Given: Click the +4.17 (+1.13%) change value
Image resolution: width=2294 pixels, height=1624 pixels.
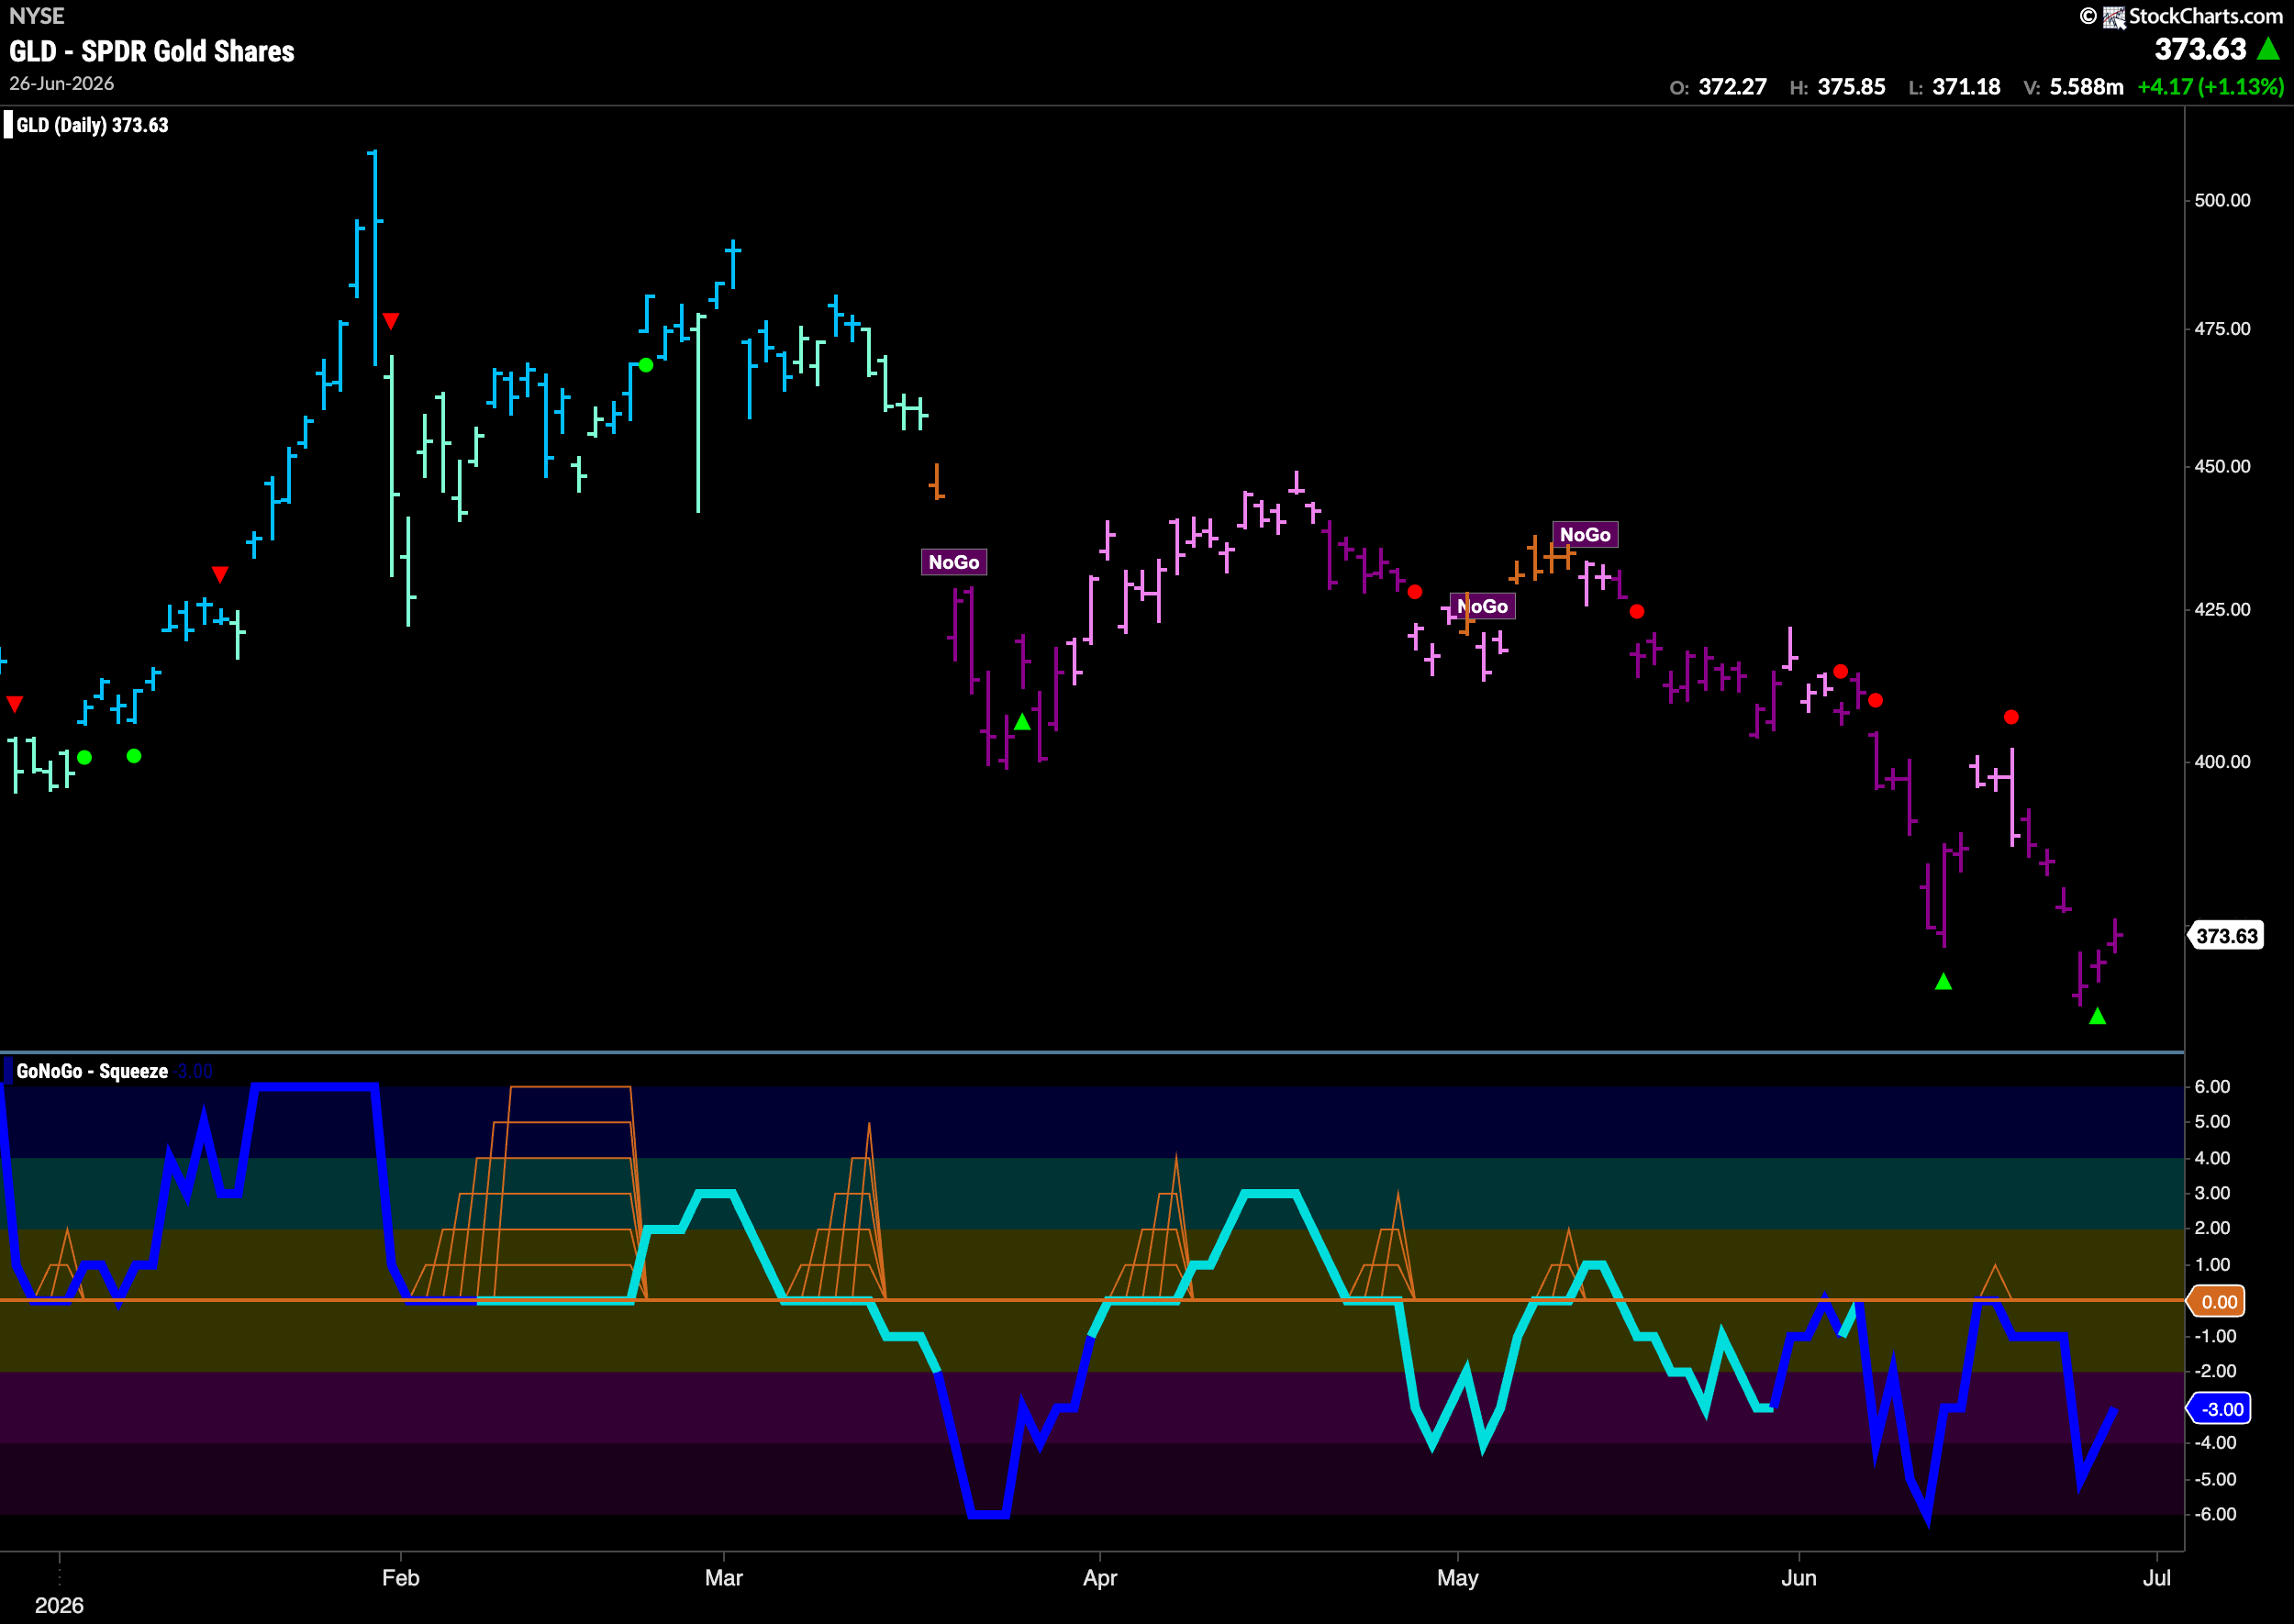Looking at the screenshot, I should [2210, 87].
